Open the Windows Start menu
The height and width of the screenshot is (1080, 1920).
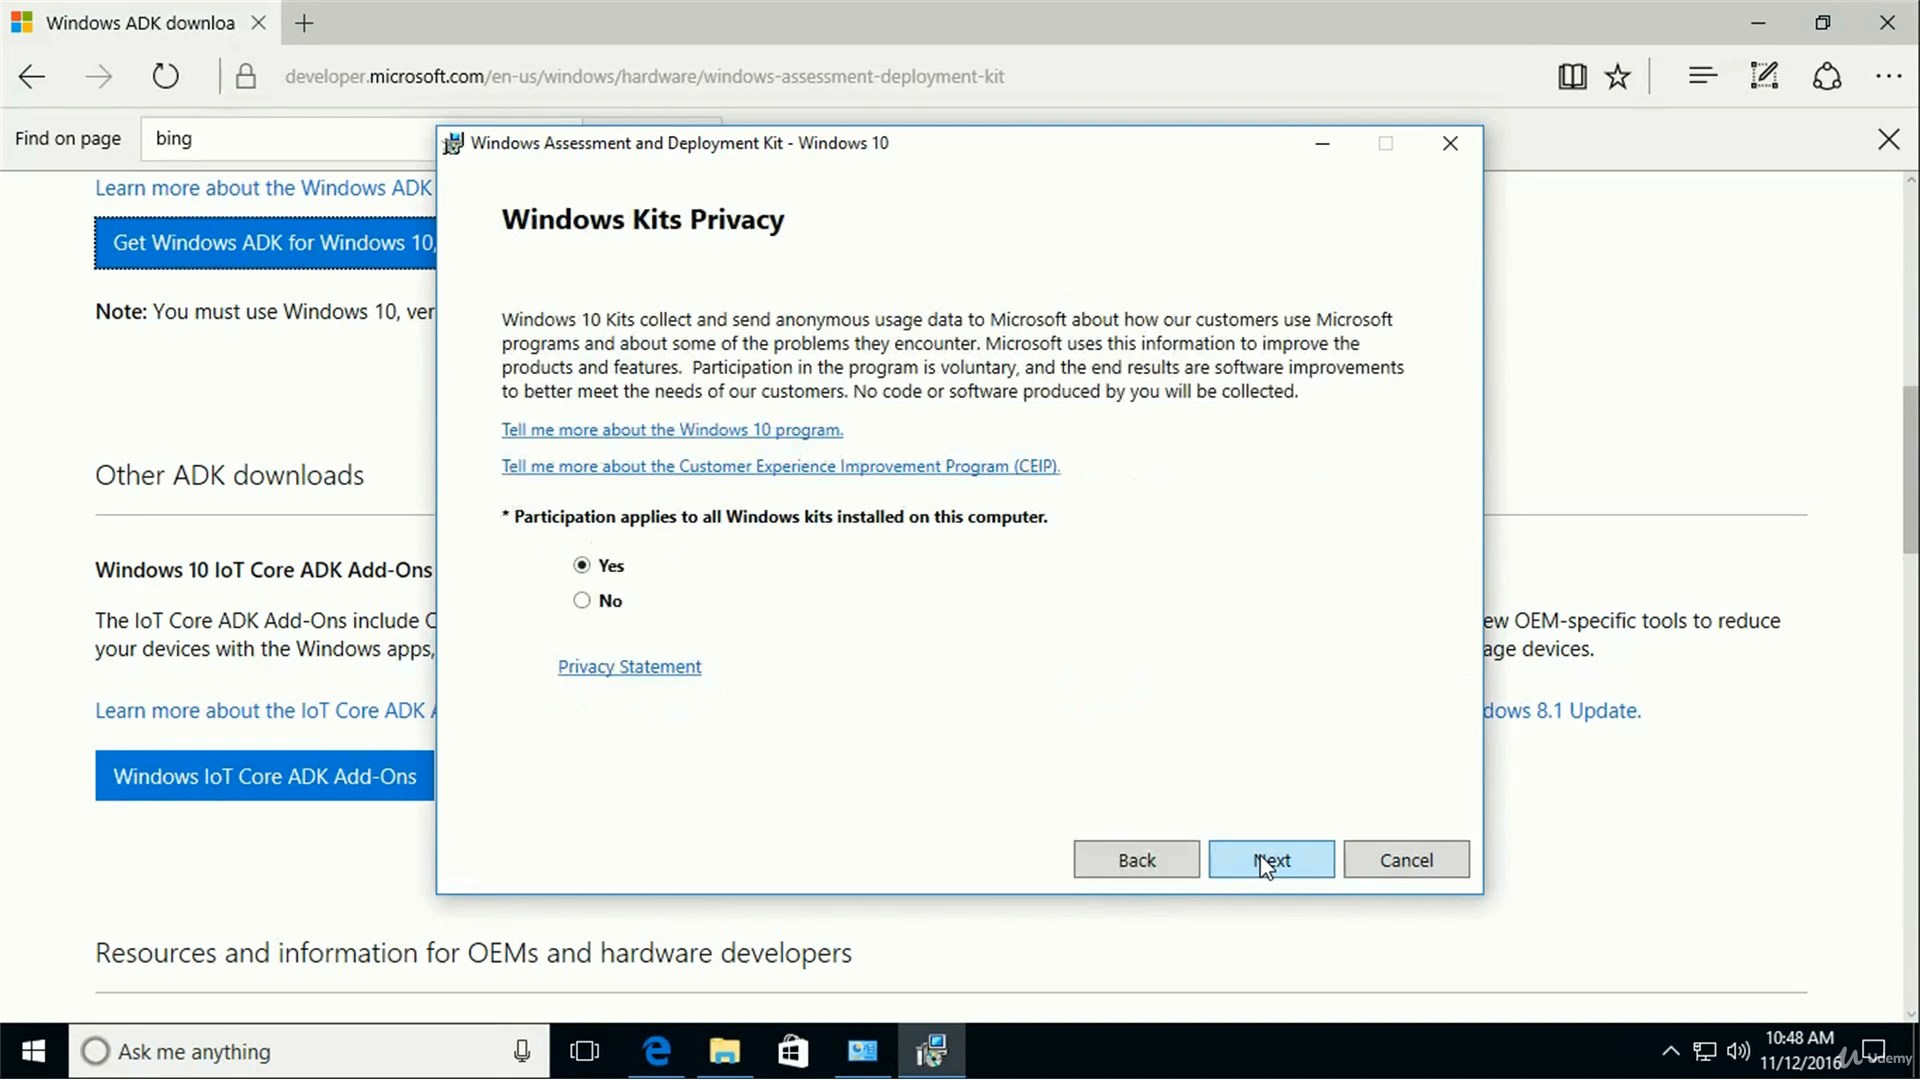(34, 1051)
